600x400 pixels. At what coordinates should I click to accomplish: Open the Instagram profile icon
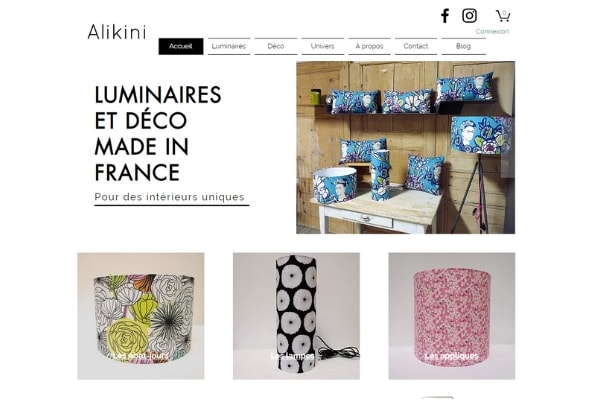pyautogui.click(x=469, y=16)
